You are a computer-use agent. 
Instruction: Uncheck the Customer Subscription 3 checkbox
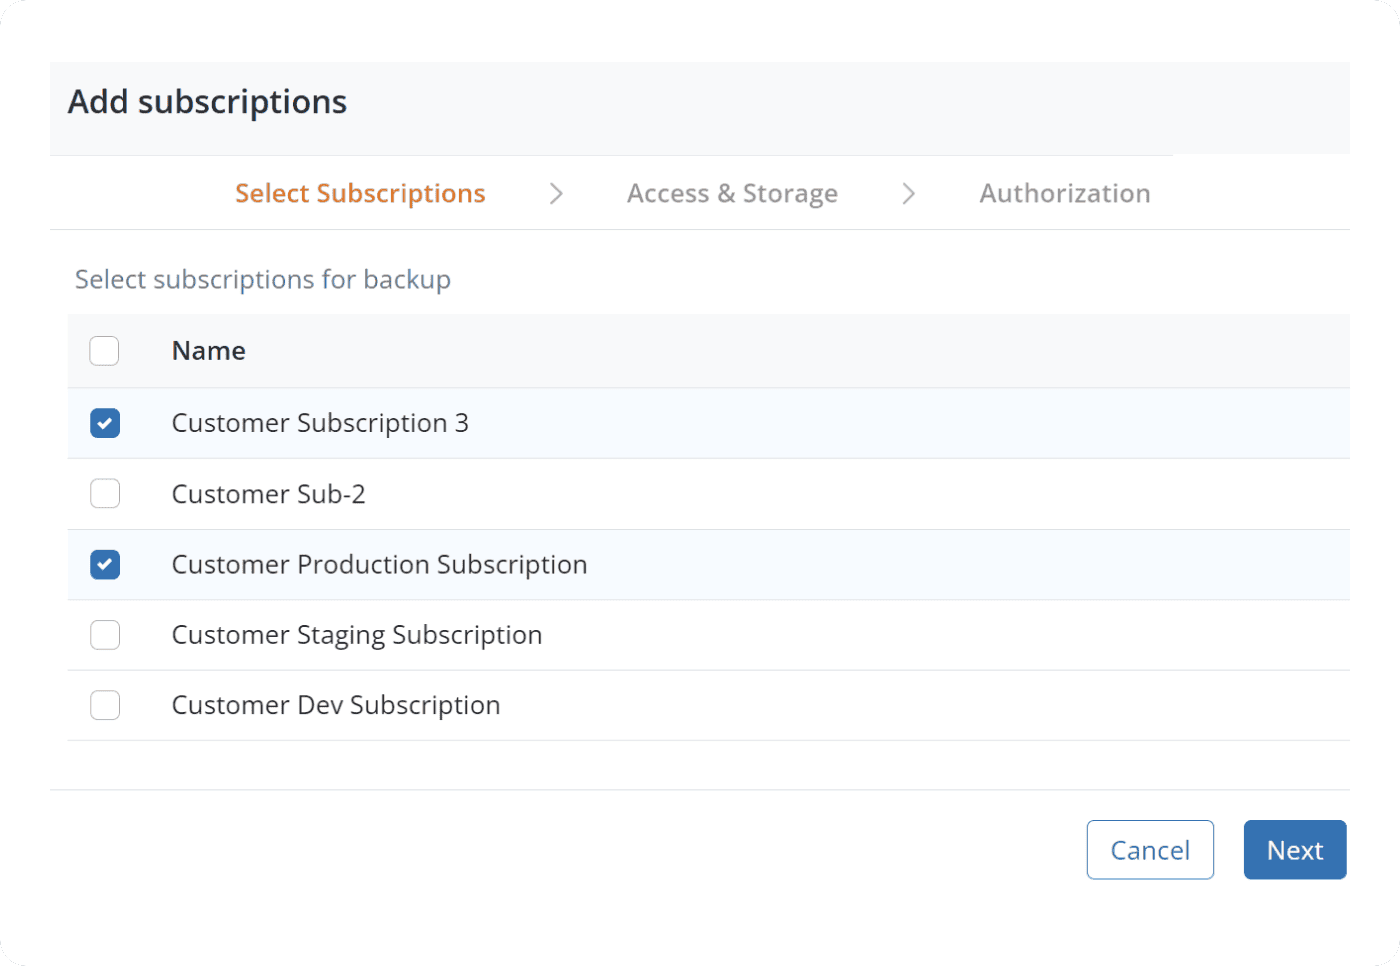coord(105,423)
